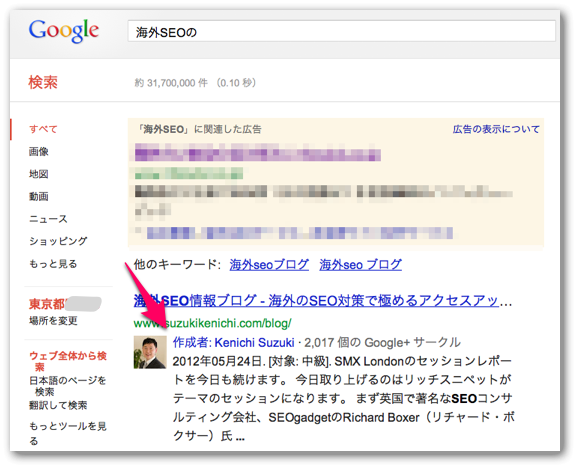Focus the search box containing 海外SEOの
This screenshot has height=467, width=576.
[341, 31]
